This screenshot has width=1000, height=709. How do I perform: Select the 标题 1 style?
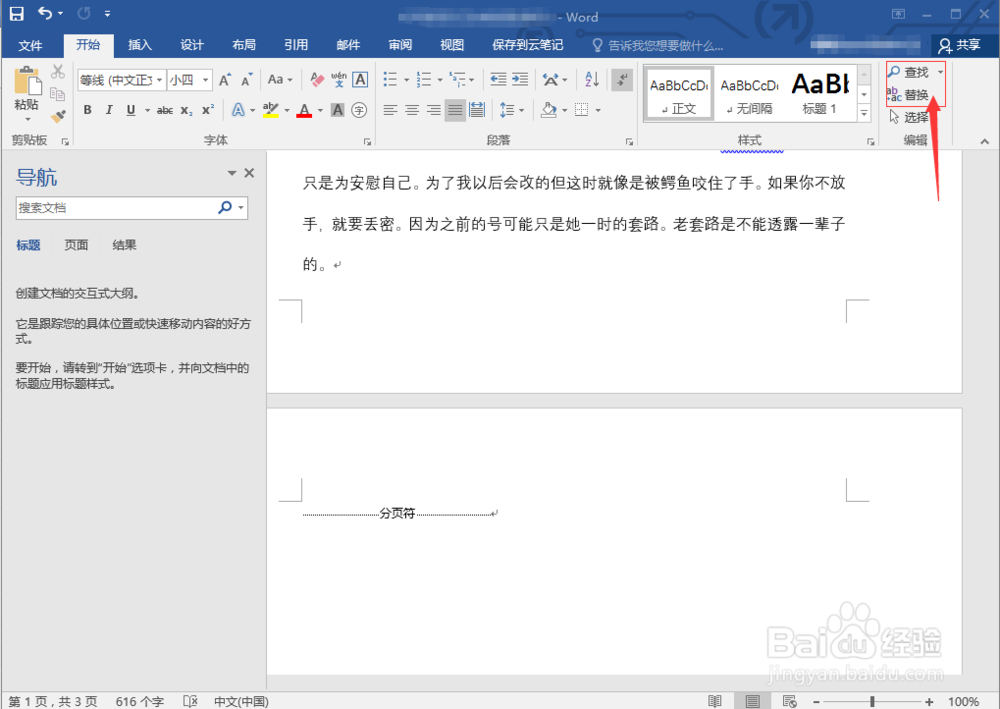pyautogui.click(x=819, y=92)
